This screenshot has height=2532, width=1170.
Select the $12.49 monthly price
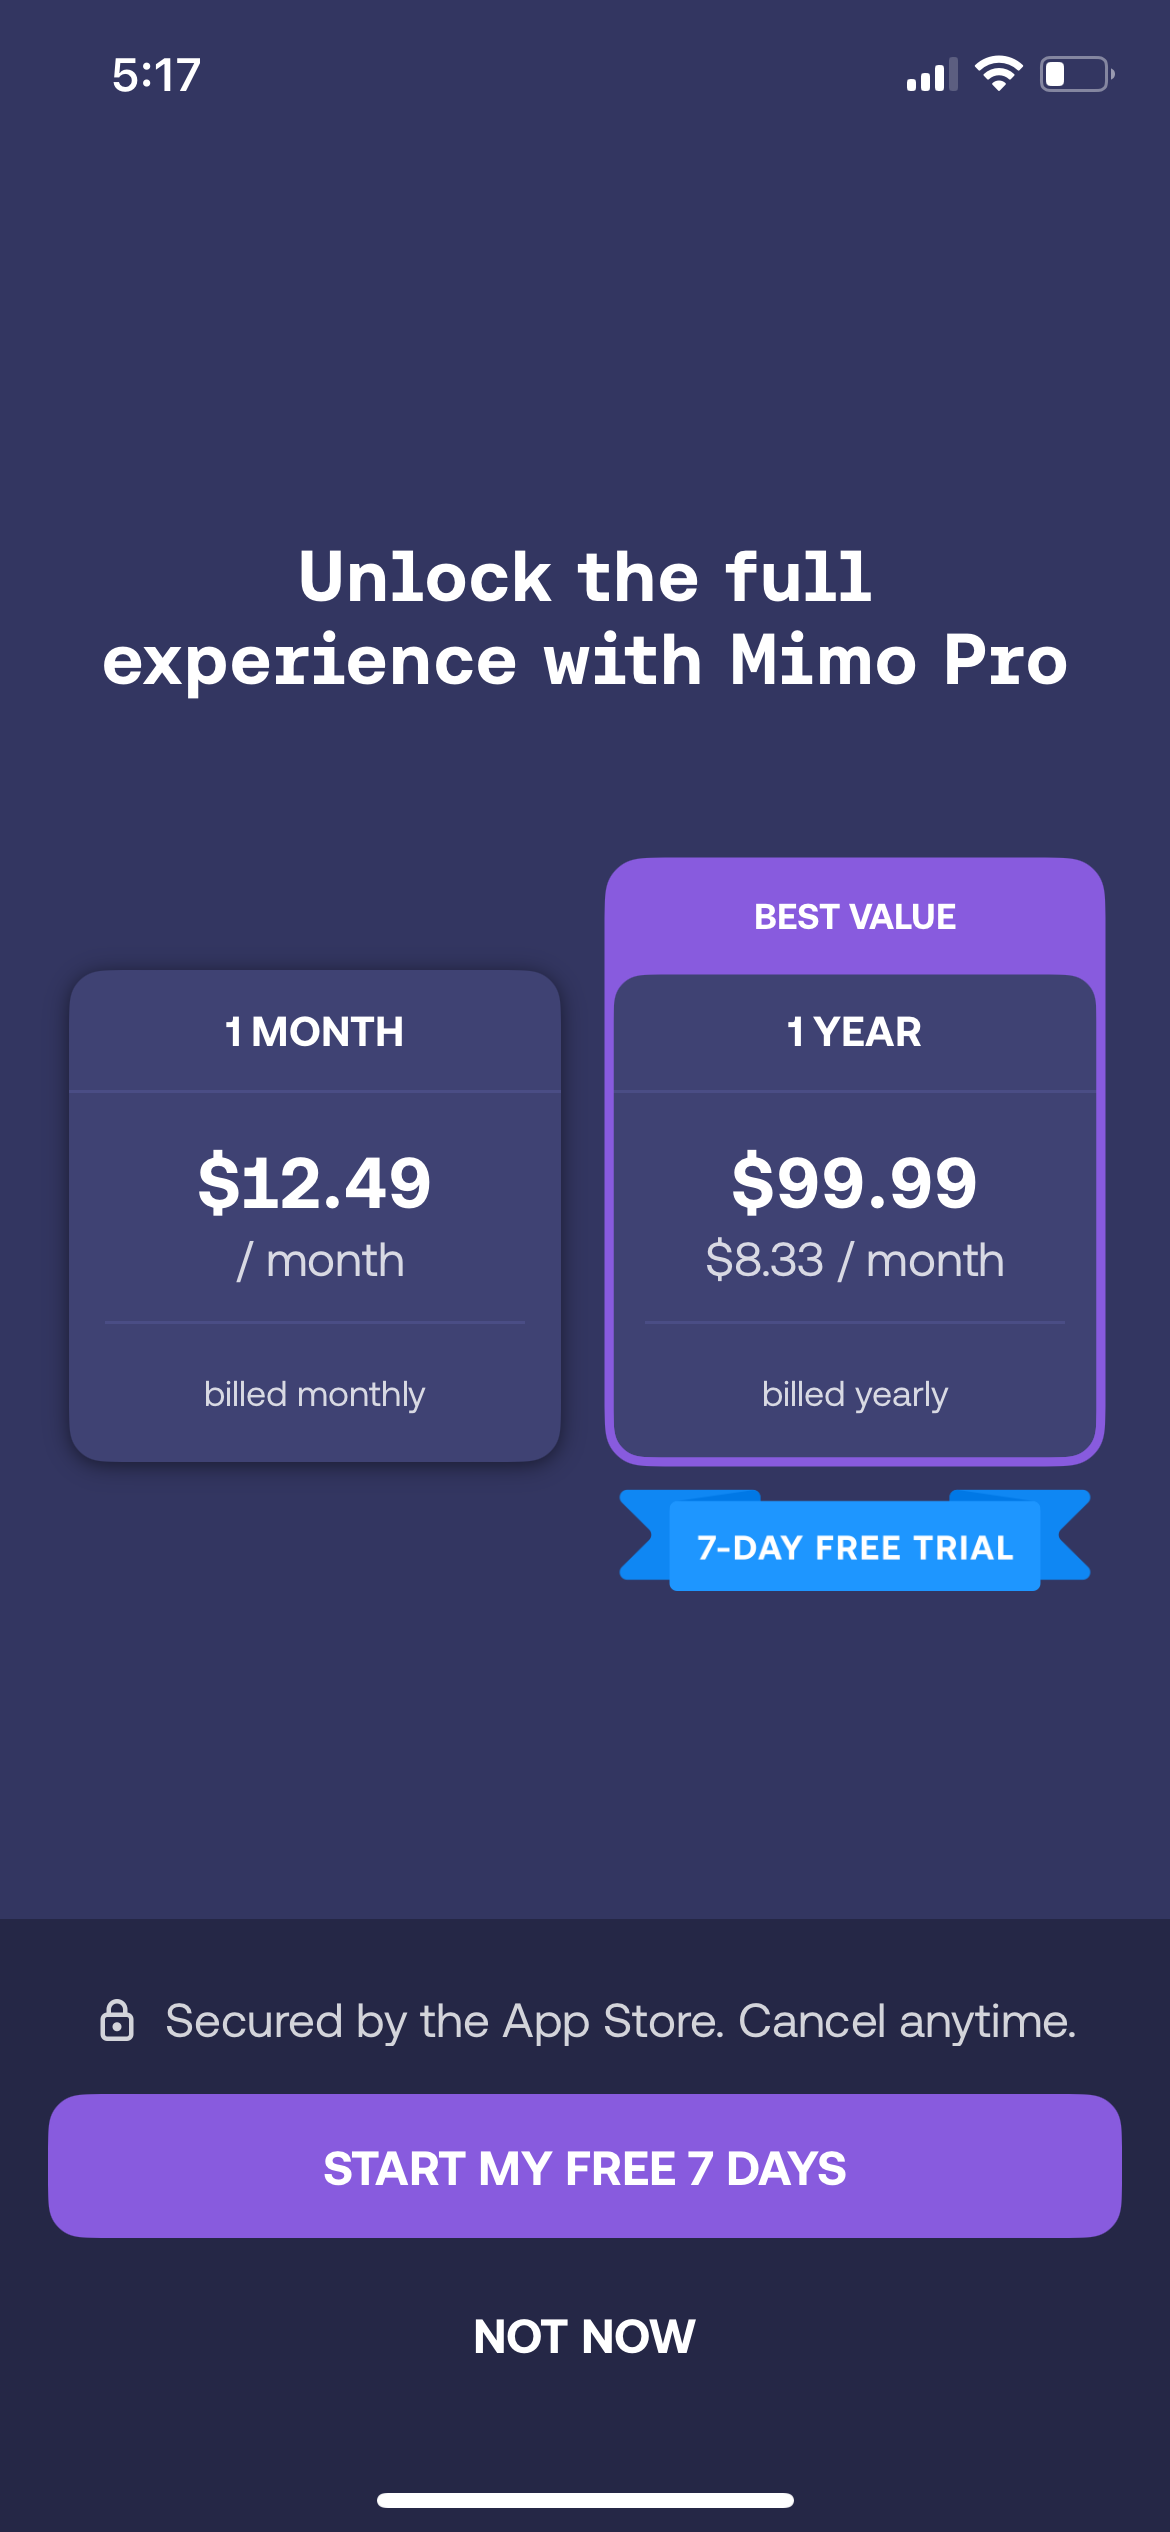coord(315,1182)
